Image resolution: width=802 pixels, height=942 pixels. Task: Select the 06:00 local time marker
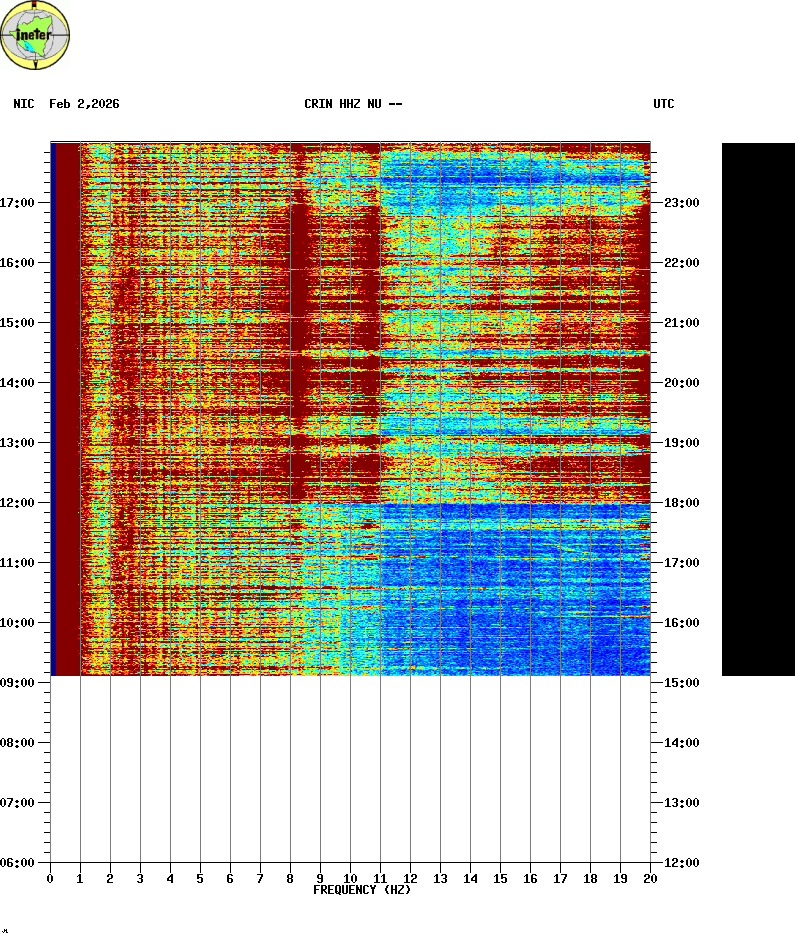[17, 863]
